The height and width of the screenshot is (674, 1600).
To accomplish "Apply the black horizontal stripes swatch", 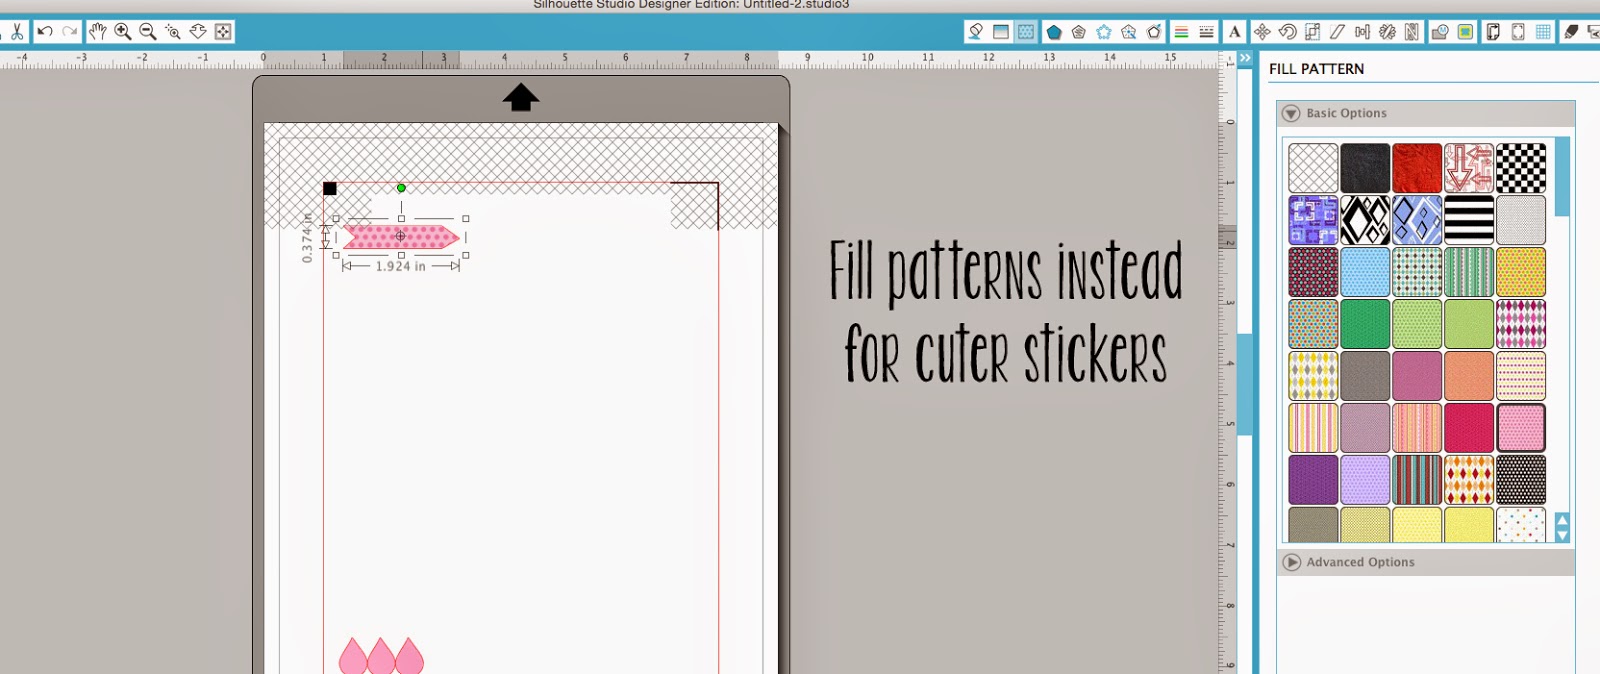I will click(x=1469, y=220).
